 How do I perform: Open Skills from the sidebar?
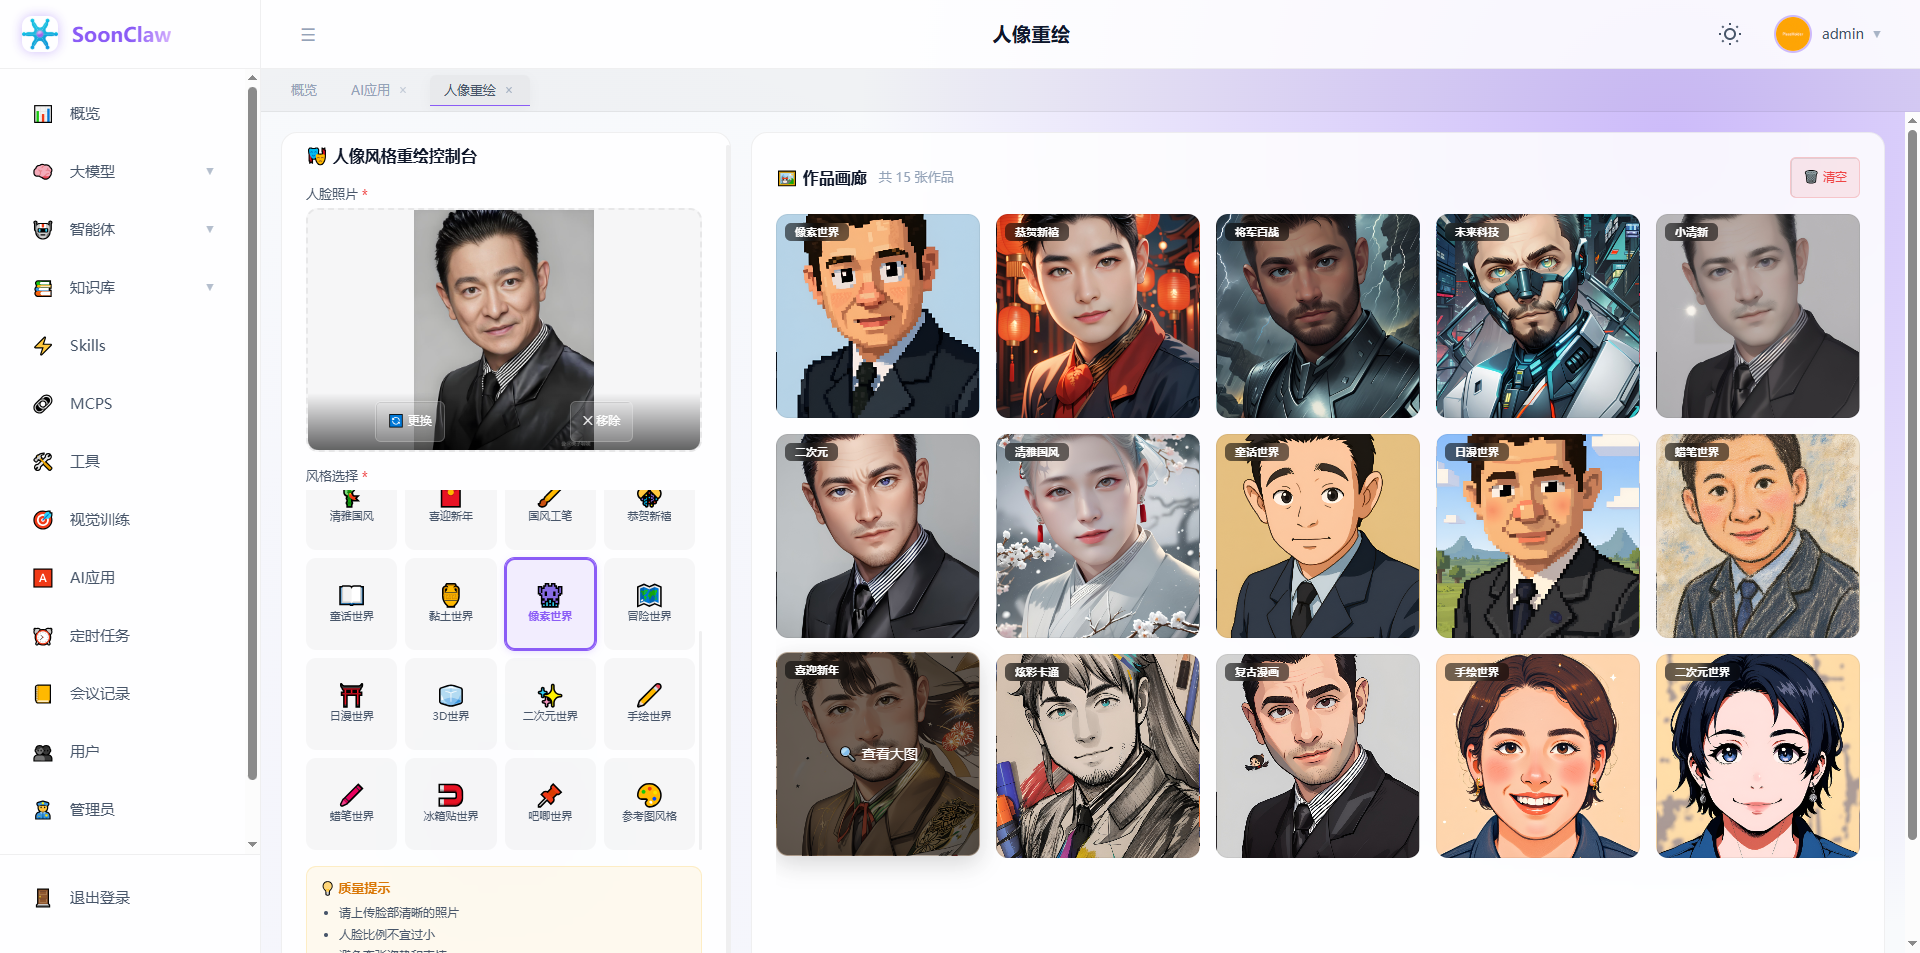coord(88,346)
